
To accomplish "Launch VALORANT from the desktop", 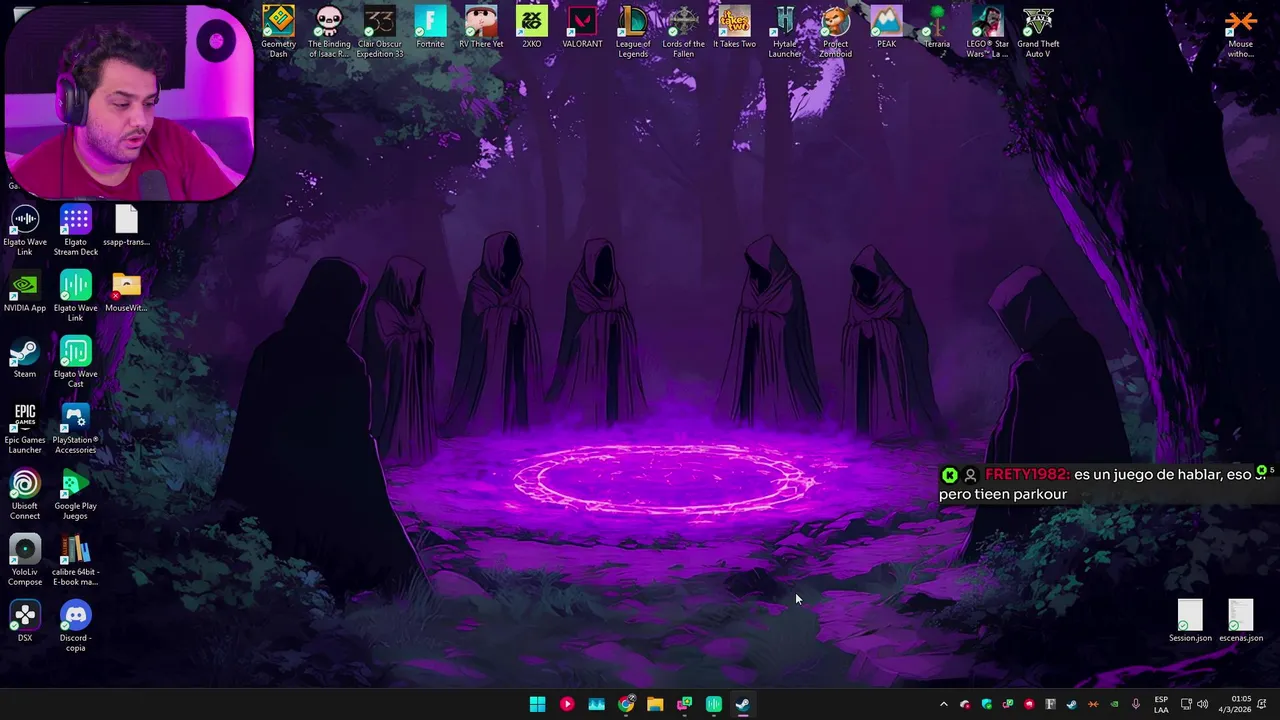I will 582,27.
